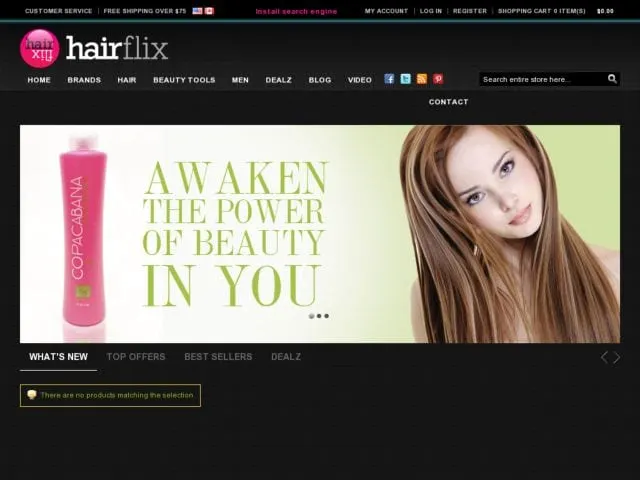The image size is (640, 480).
Task: Open the Facebook social icon
Action: 389,79
